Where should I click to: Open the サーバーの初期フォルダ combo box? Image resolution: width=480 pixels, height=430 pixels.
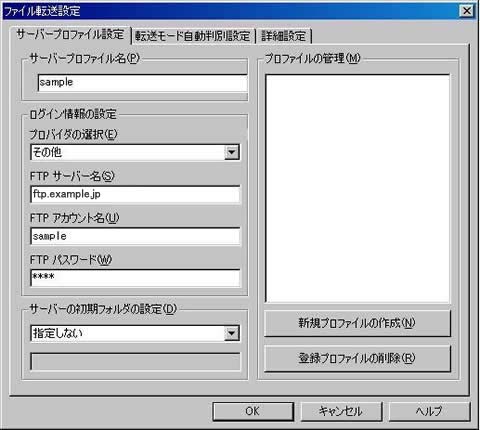pyautogui.click(x=135, y=333)
